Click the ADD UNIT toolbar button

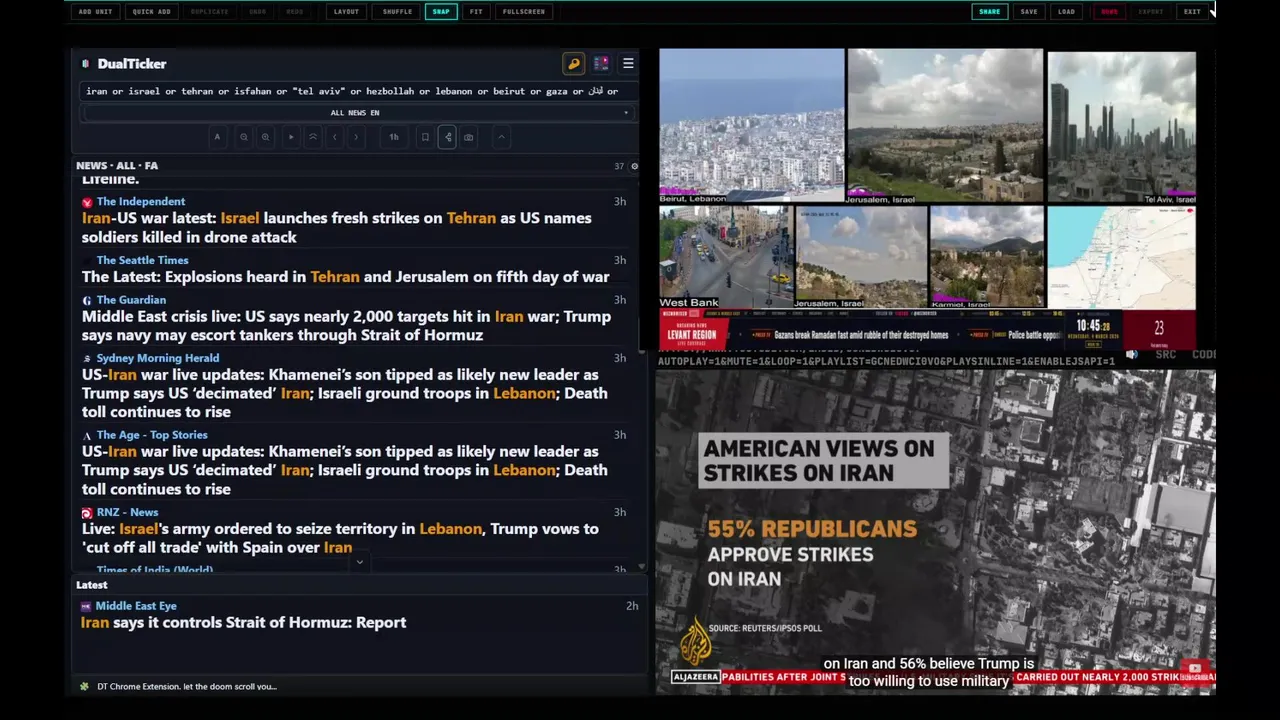tap(95, 12)
